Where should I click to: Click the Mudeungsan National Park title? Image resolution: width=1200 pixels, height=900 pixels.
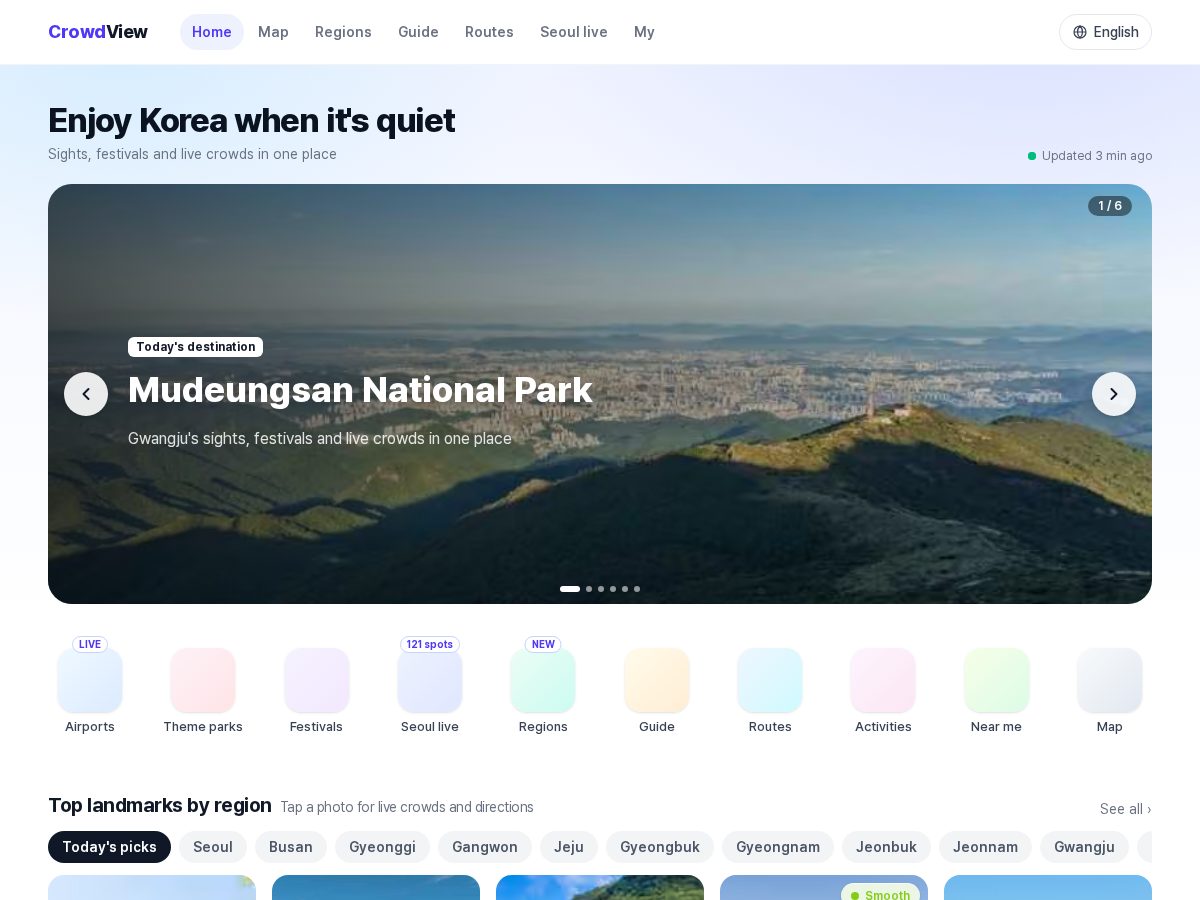(x=360, y=390)
